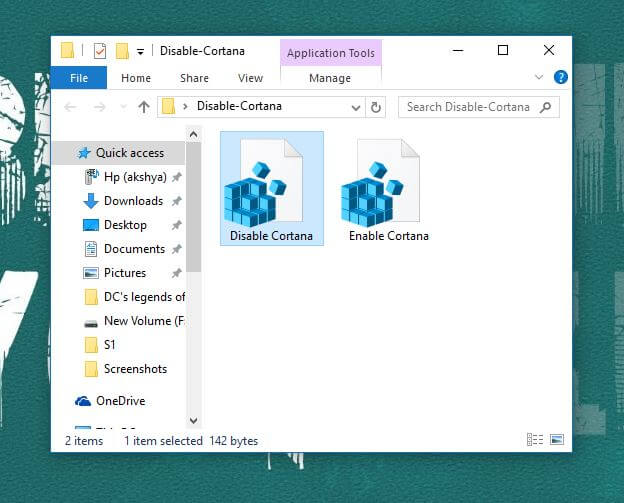
Task: Click the '2 items' status text
Action: point(84,441)
